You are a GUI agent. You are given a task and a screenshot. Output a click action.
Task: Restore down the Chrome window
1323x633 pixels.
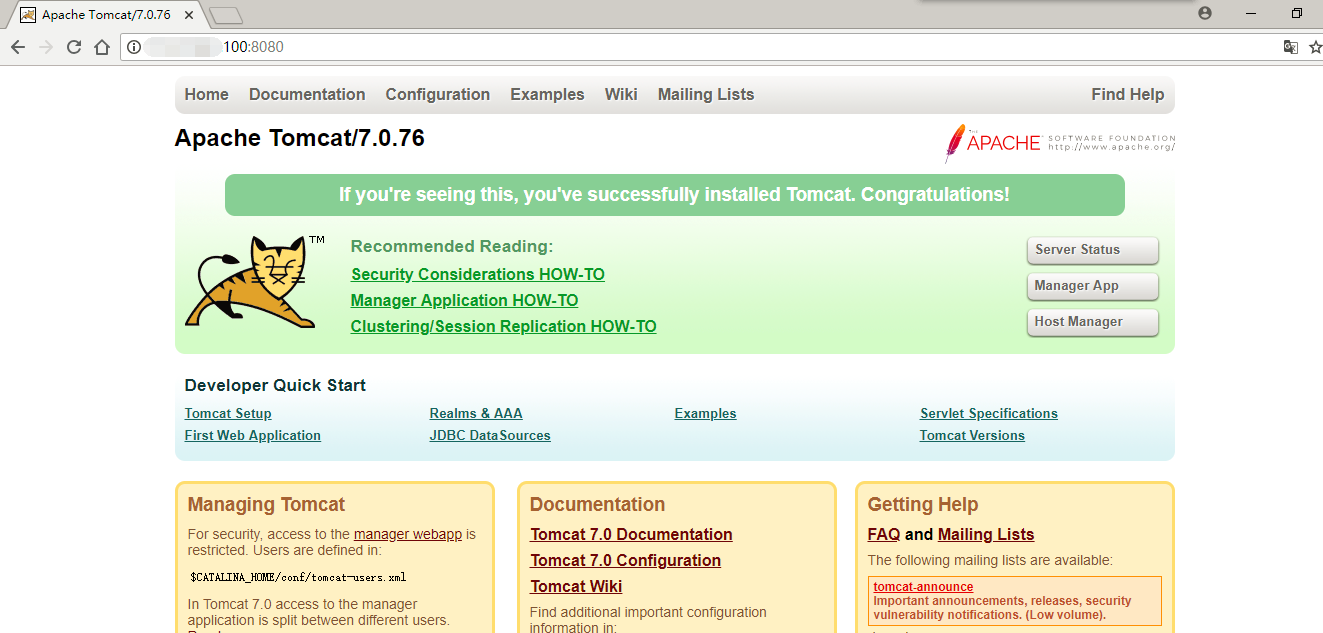1297,13
